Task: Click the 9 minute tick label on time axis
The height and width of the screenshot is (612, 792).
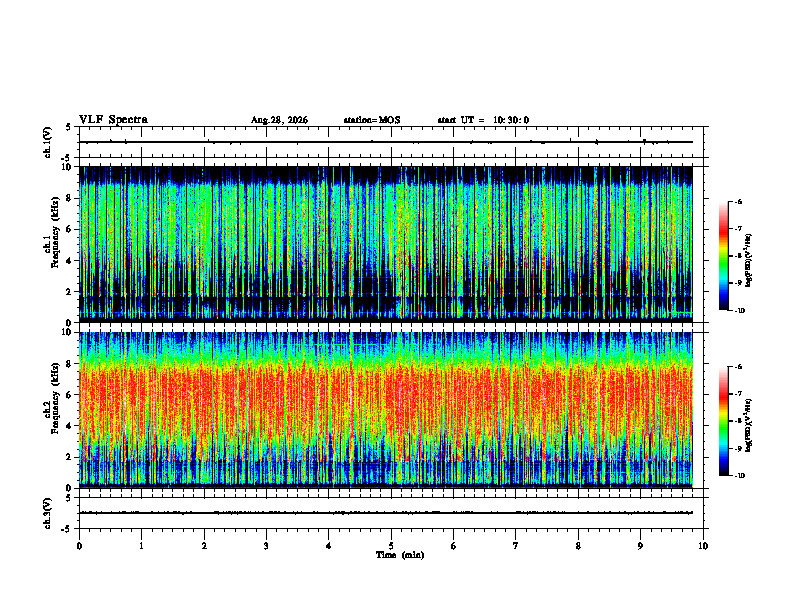Action: point(640,546)
